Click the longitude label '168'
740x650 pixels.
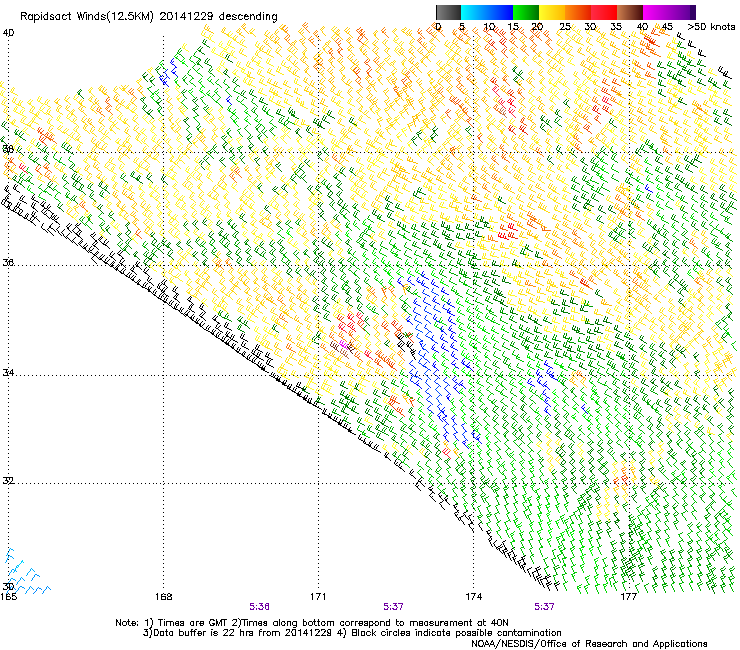point(164,597)
